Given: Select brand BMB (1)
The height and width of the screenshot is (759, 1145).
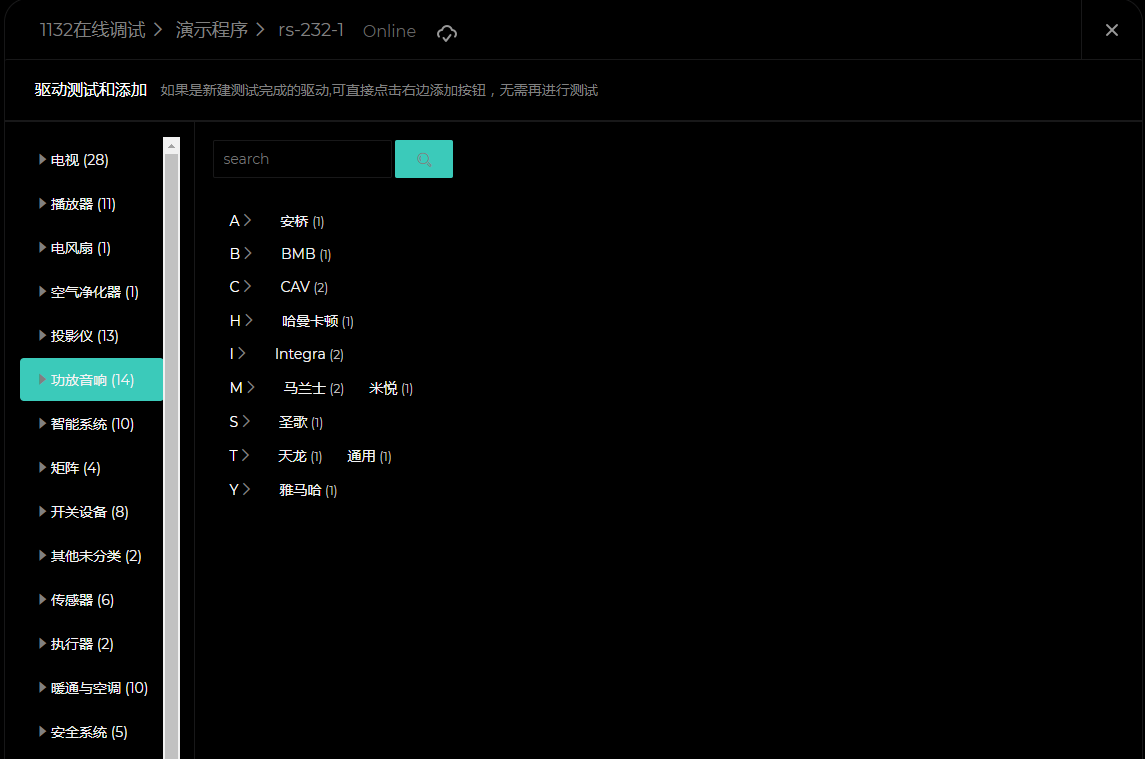Looking at the screenshot, I should click(306, 254).
